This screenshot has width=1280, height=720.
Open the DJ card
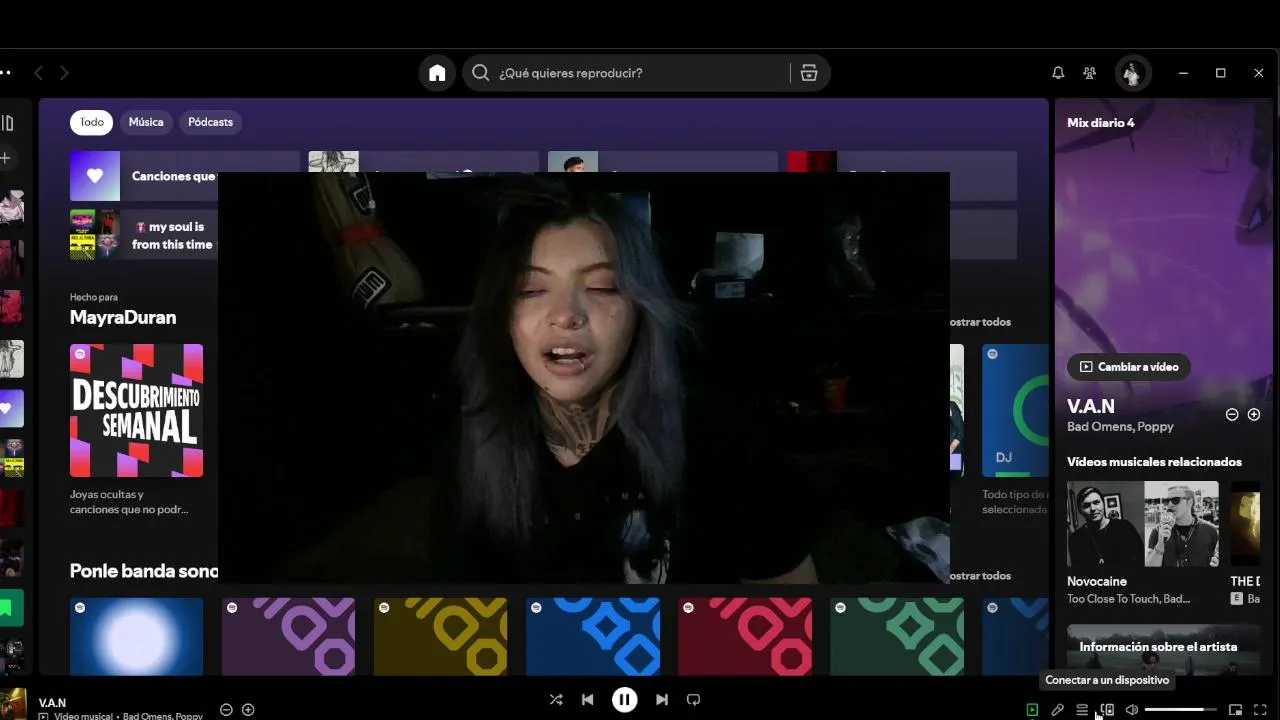coord(1015,410)
